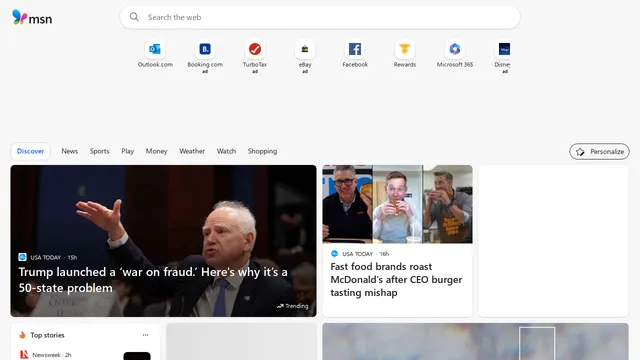Viewport: 640px width, 360px height.
Task: Go to the Shopping tab
Action: point(262,151)
